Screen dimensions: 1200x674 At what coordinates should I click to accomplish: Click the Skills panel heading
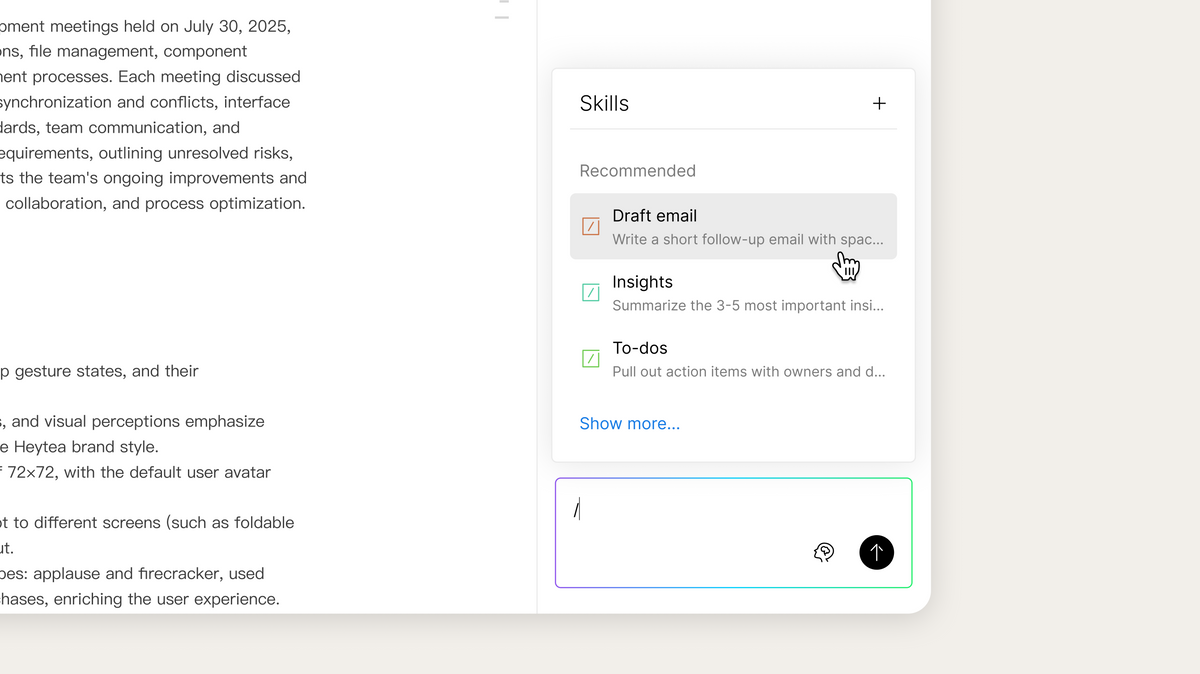(604, 103)
